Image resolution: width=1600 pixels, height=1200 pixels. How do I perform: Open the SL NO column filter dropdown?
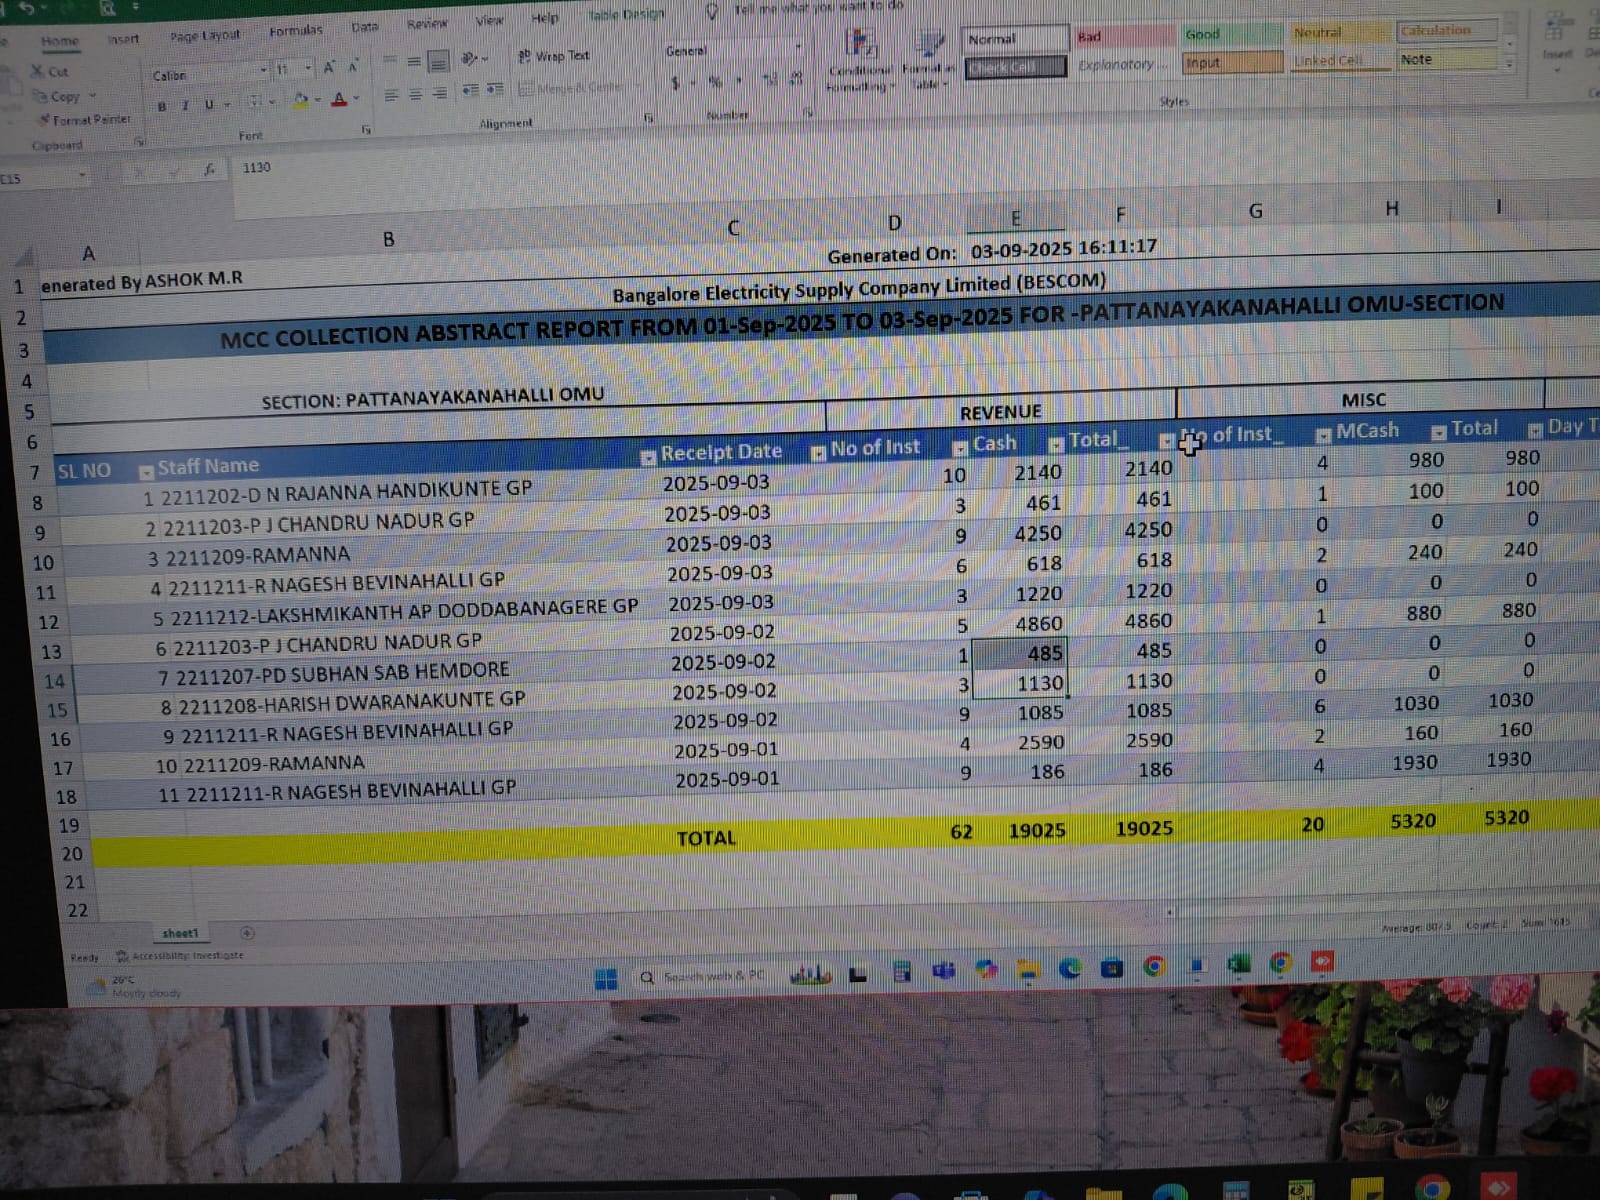pyautogui.click(x=146, y=471)
